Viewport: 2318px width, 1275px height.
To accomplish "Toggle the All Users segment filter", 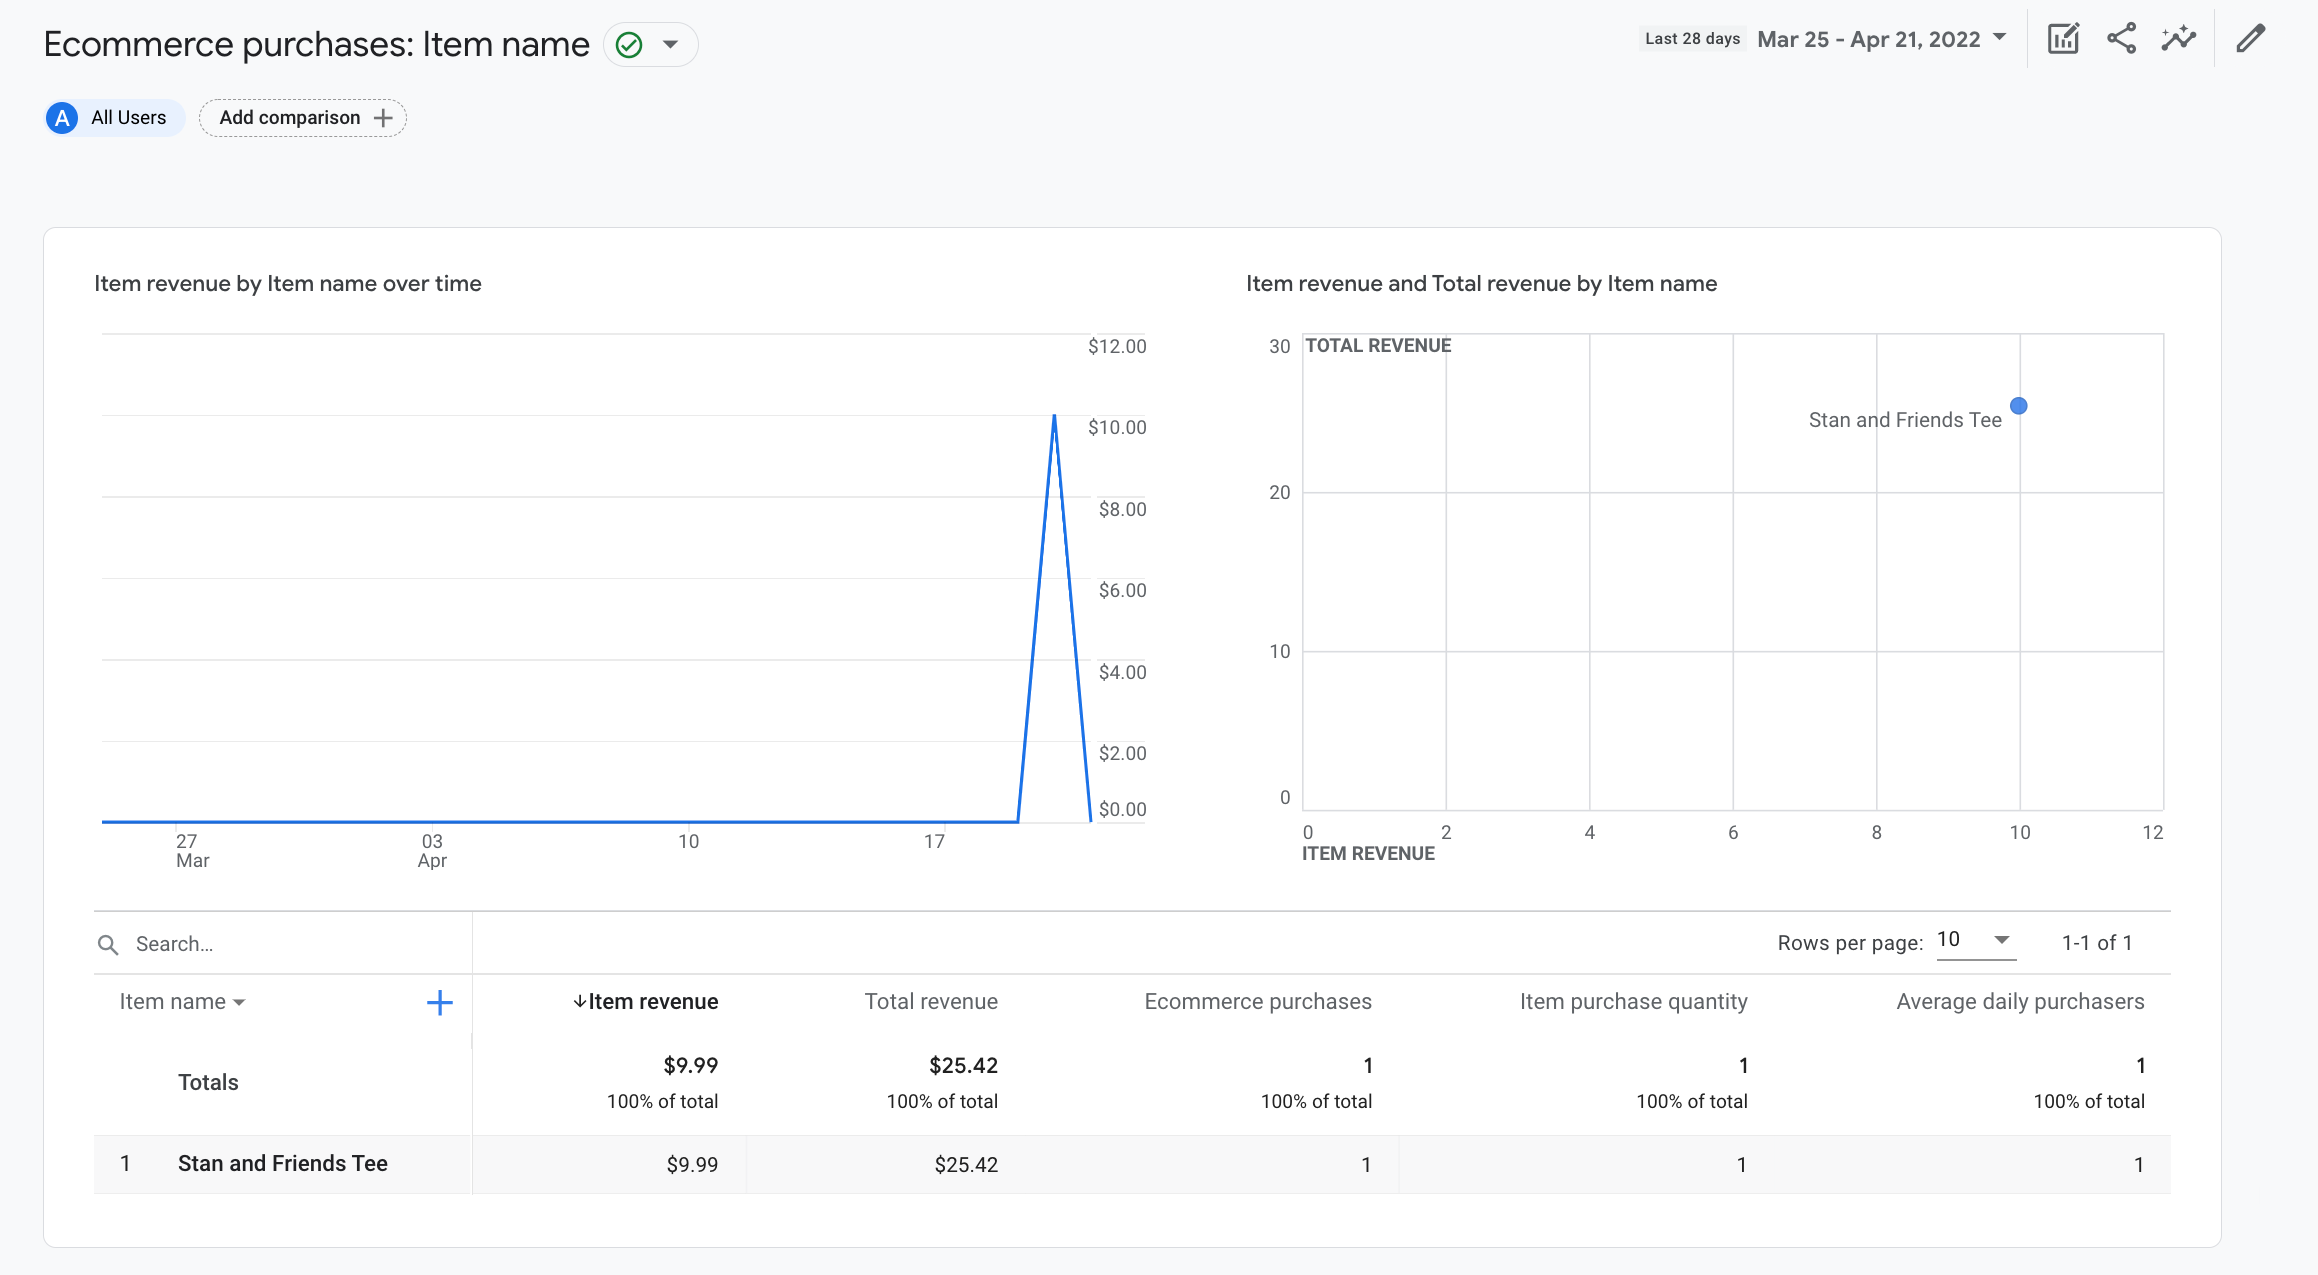I will tap(111, 118).
